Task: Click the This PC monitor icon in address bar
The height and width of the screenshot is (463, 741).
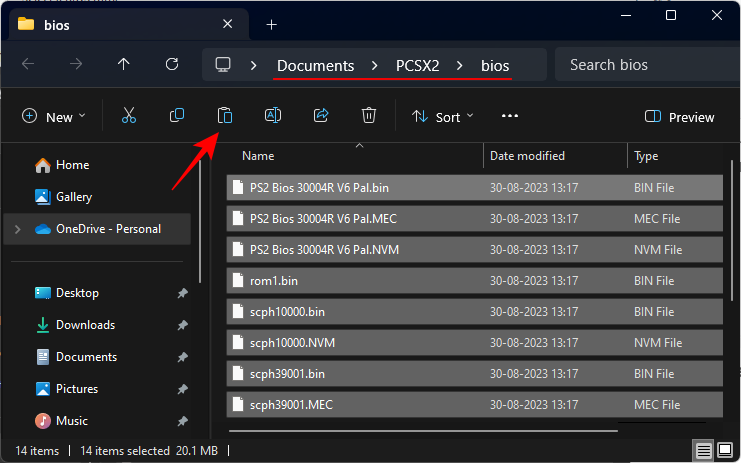Action: coord(223,64)
